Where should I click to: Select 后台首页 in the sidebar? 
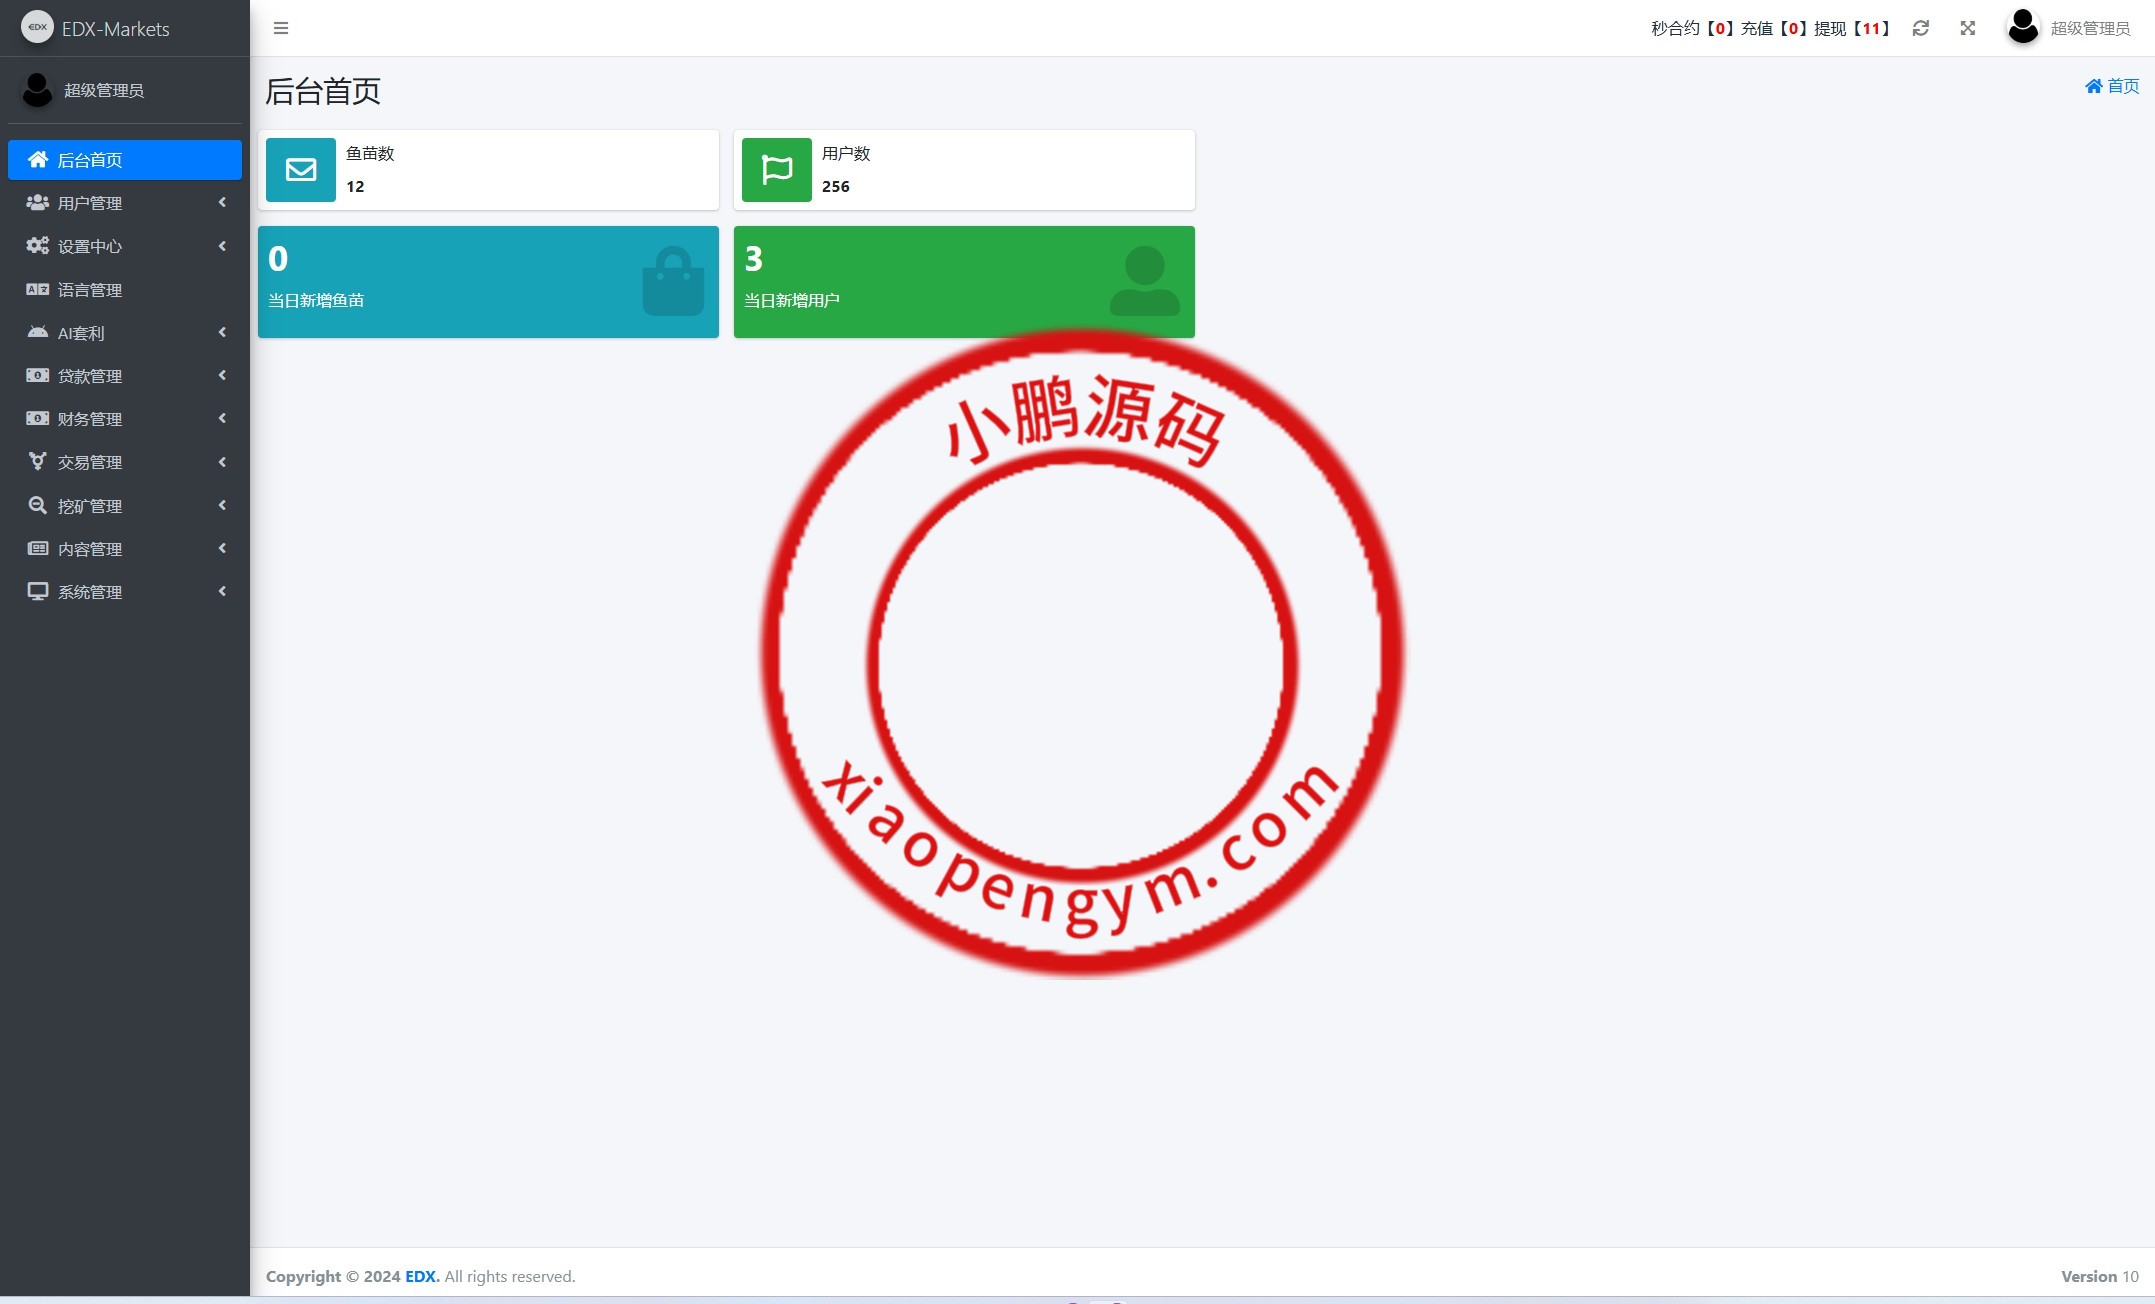pos(90,160)
